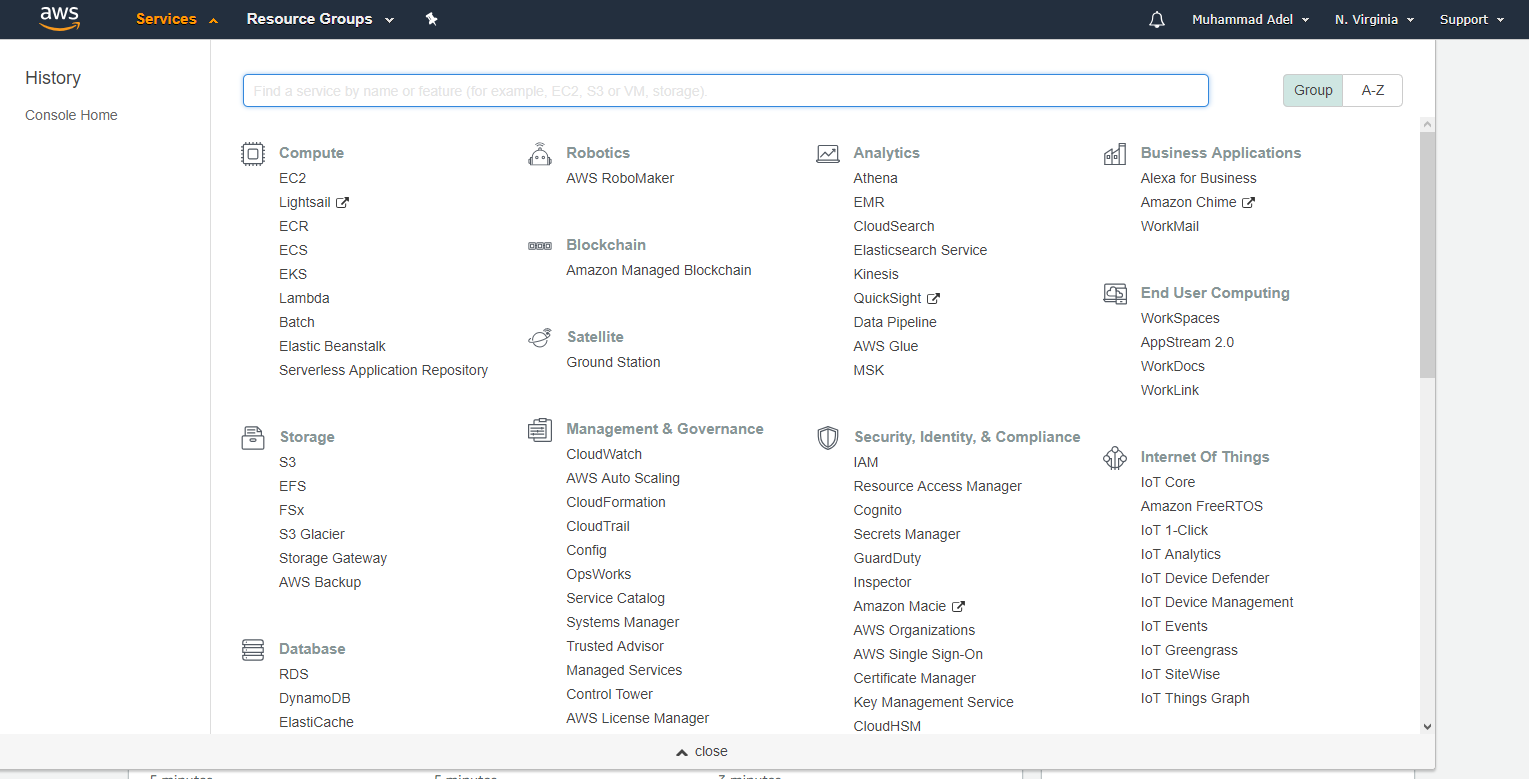Open AppStream 2.0
This screenshot has height=779, width=1529.
[x=1187, y=342]
